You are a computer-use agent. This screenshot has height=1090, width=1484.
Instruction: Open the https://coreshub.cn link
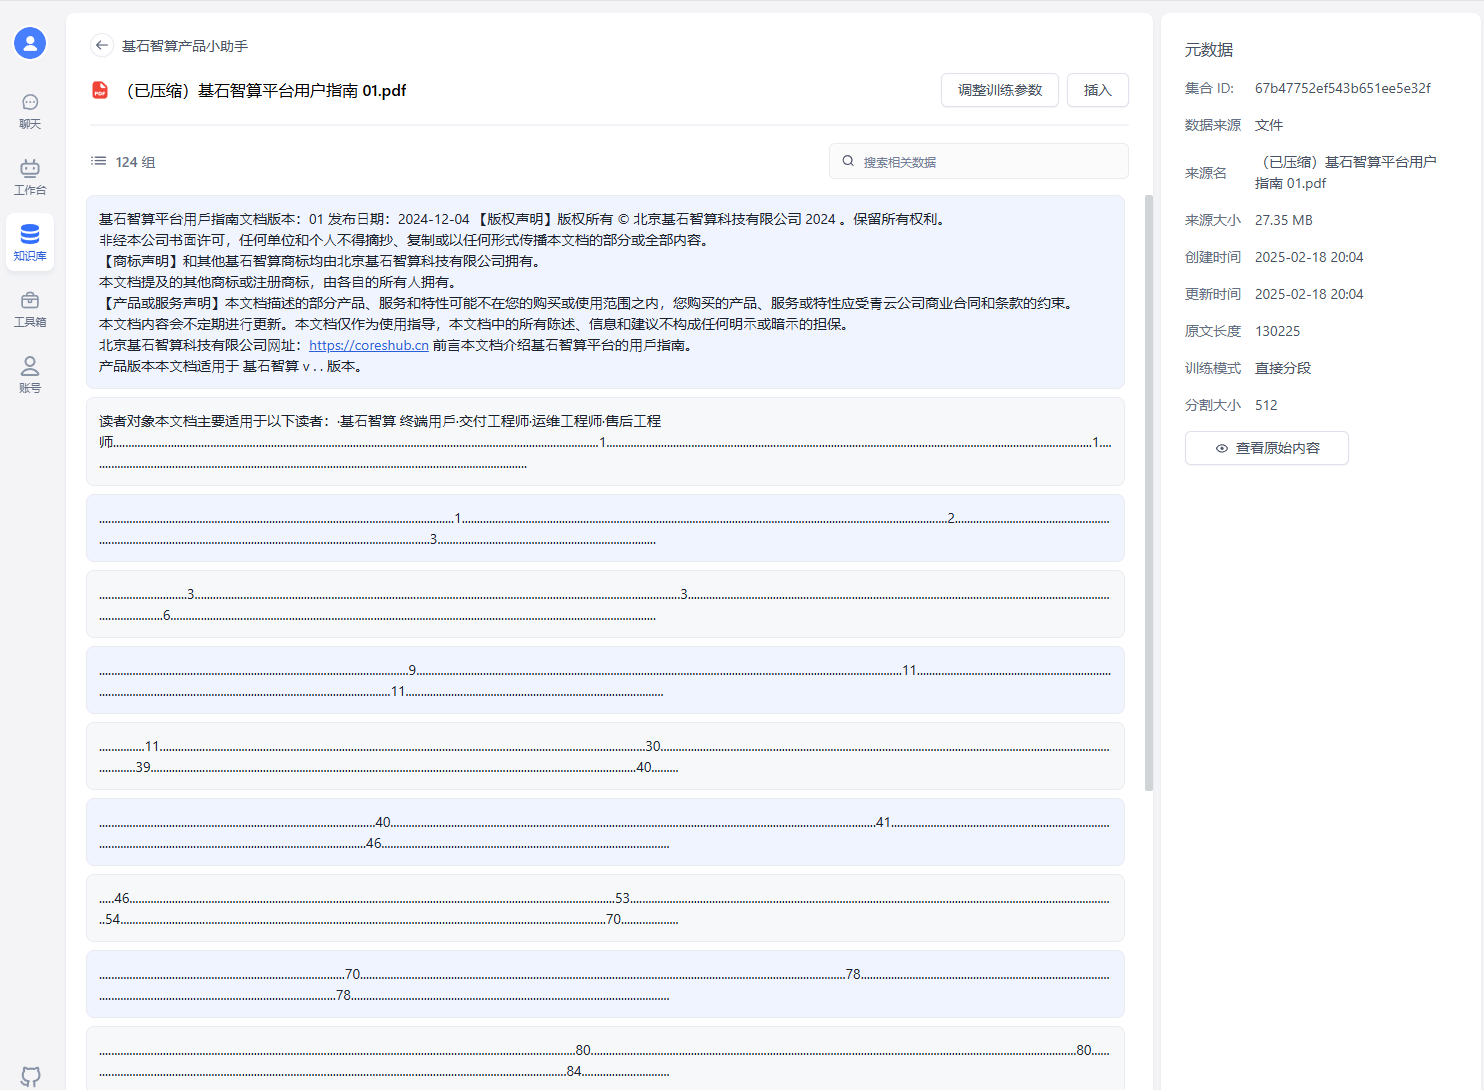pos(369,345)
